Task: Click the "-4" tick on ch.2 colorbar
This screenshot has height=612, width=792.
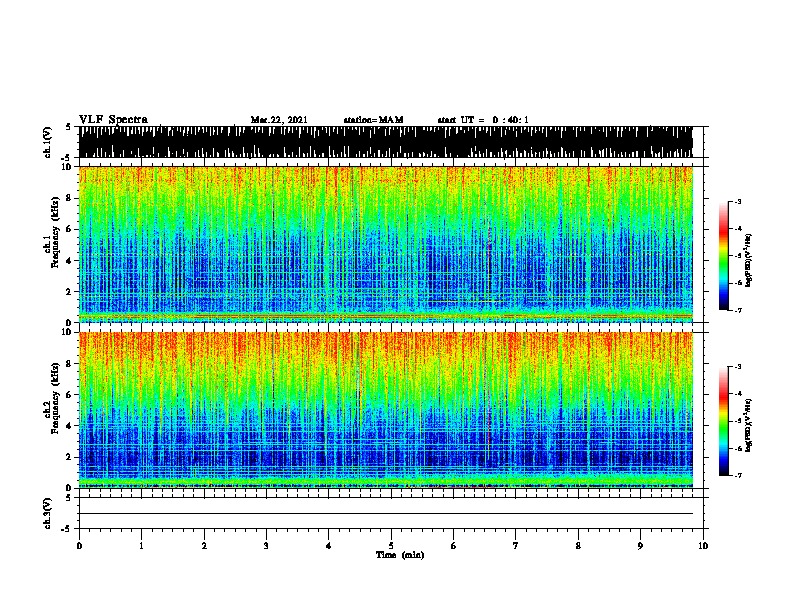Action: coord(737,394)
